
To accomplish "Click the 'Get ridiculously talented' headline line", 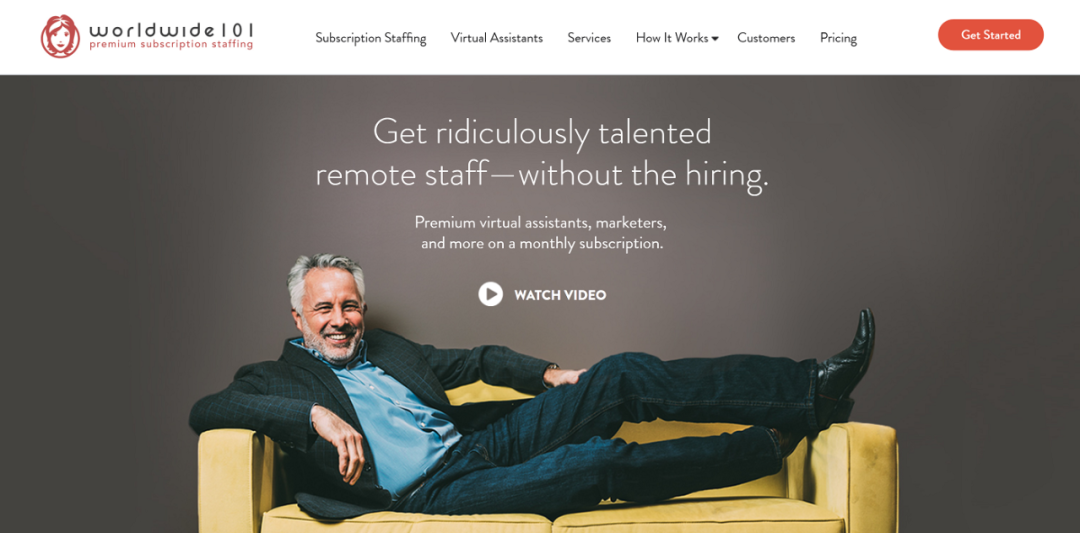I will pyautogui.click(x=542, y=132).
